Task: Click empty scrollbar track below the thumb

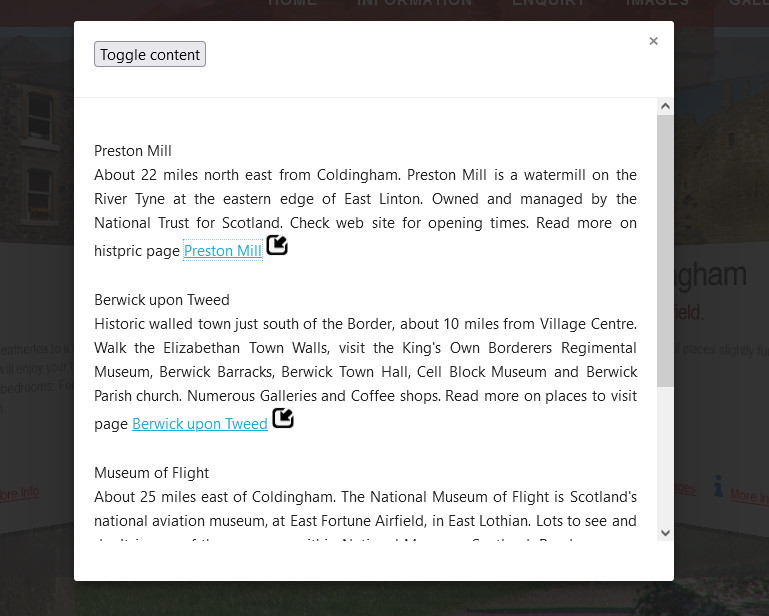Action: [x=665, y=460]
